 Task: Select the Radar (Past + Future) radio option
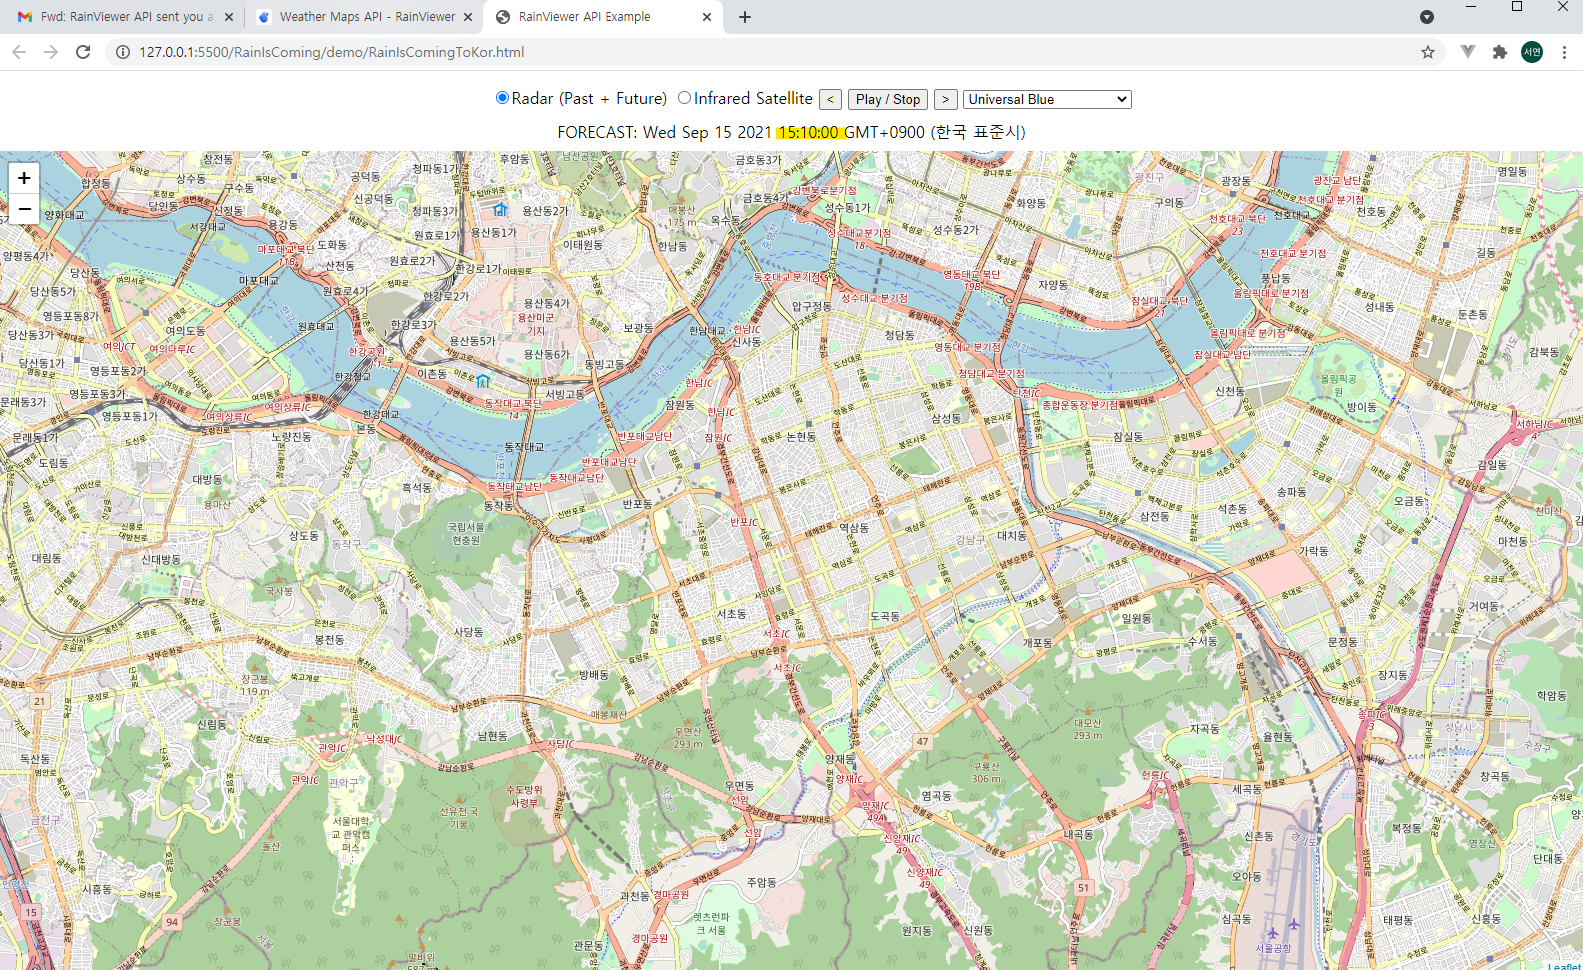(x=502, y=98)
